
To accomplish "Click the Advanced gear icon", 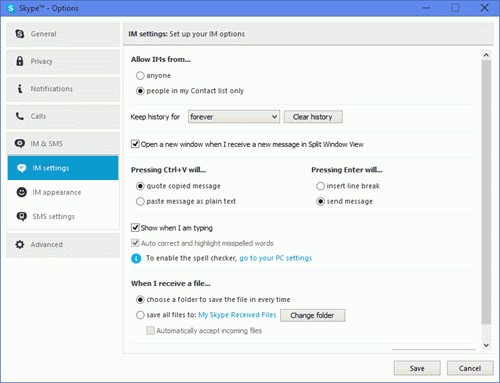I will tap(20, 244).
